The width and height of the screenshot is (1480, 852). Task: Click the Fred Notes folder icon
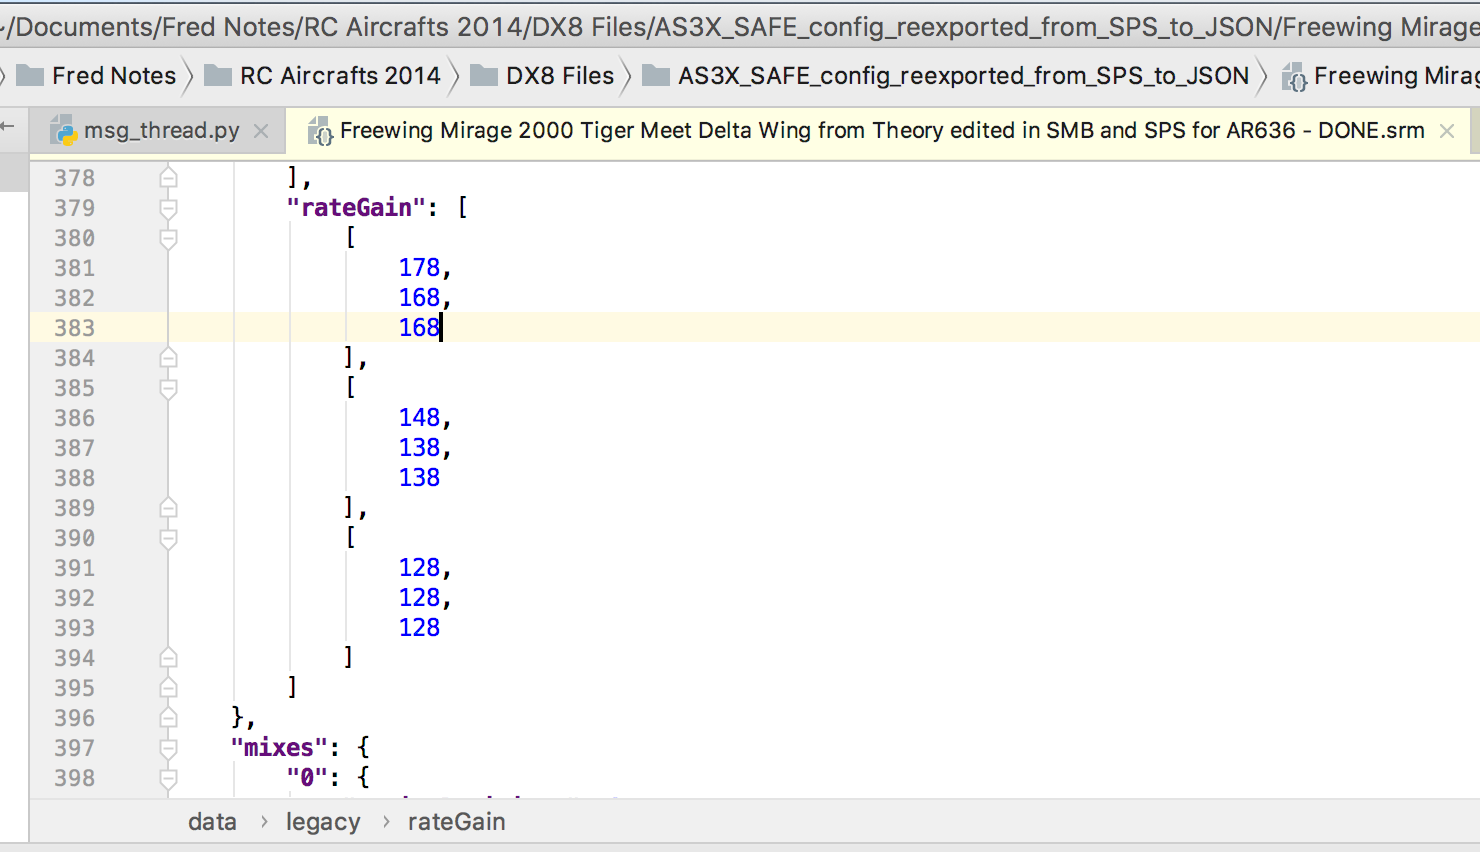(x=30, y=76)
